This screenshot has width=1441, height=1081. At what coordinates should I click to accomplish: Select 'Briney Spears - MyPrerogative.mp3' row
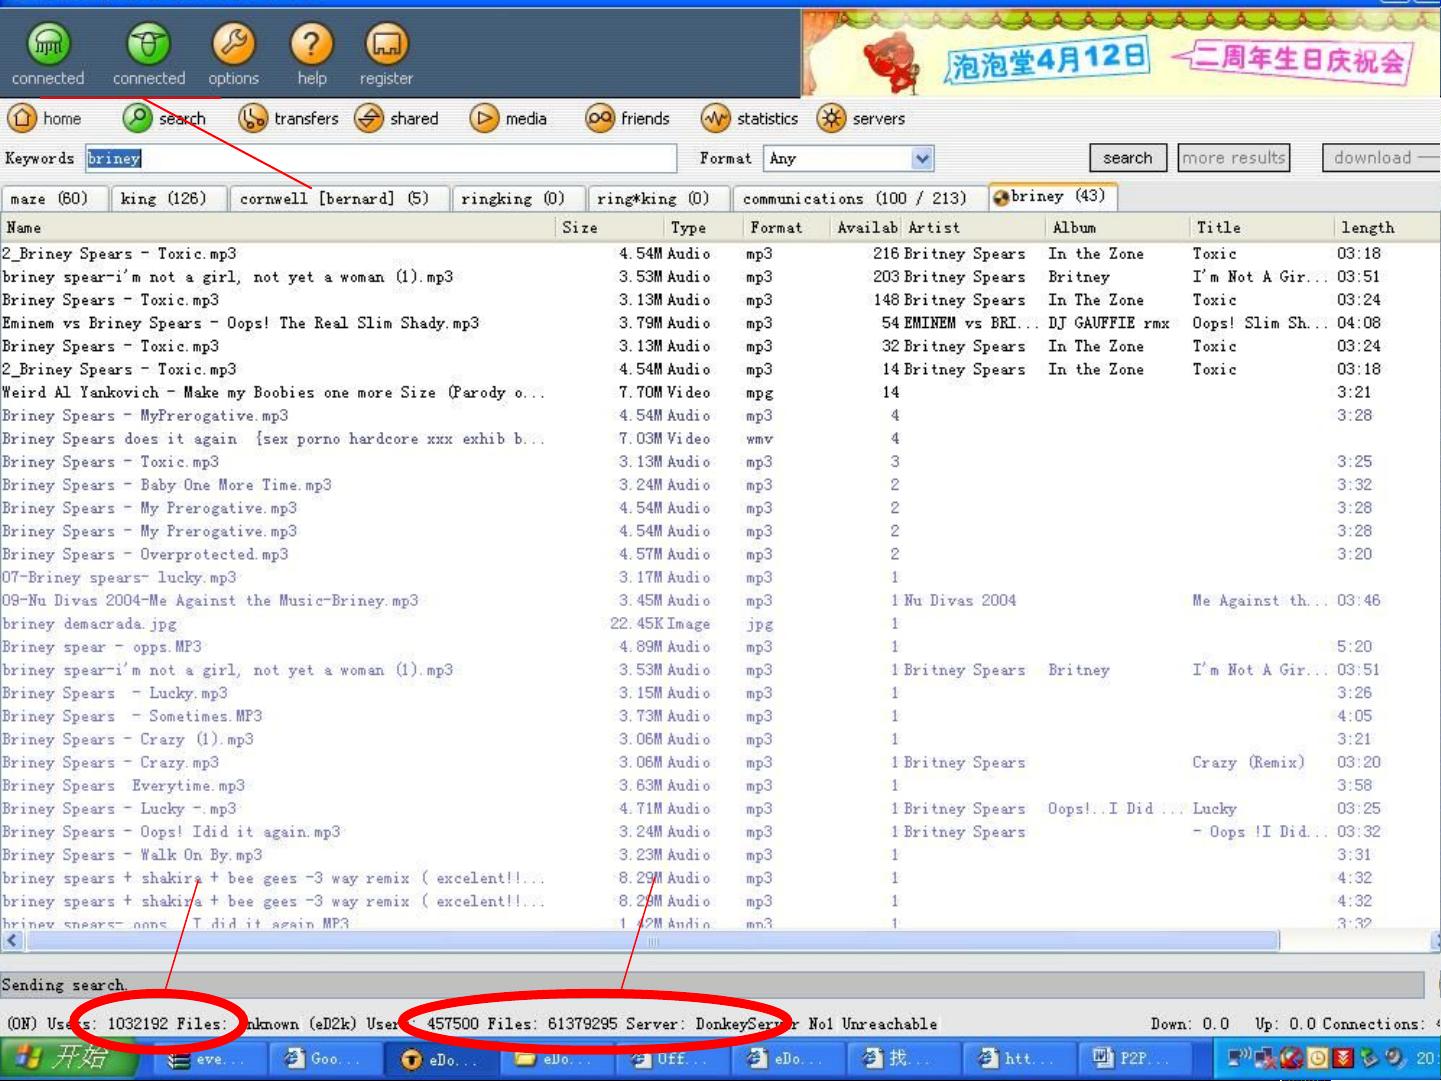pyautogui.click(x=720, y=415)
